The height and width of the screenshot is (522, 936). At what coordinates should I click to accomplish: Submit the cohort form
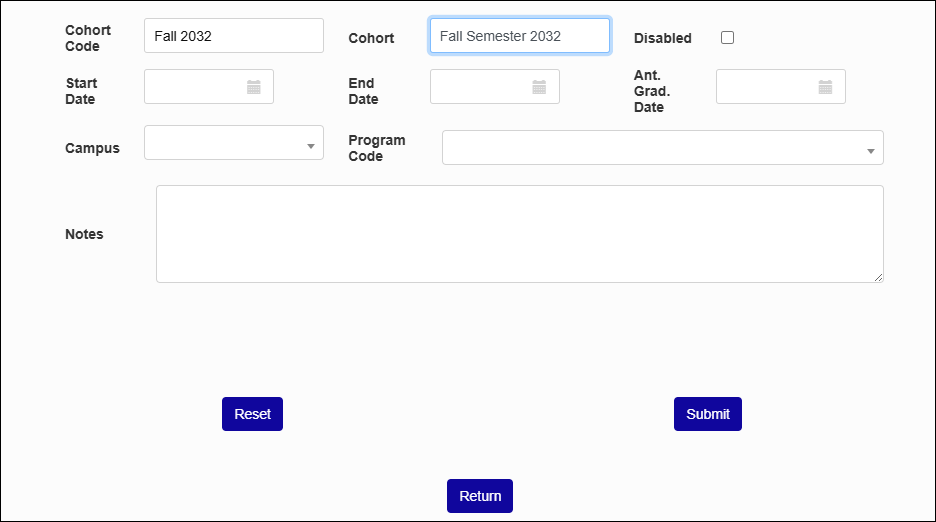click(x=708, y=414)
